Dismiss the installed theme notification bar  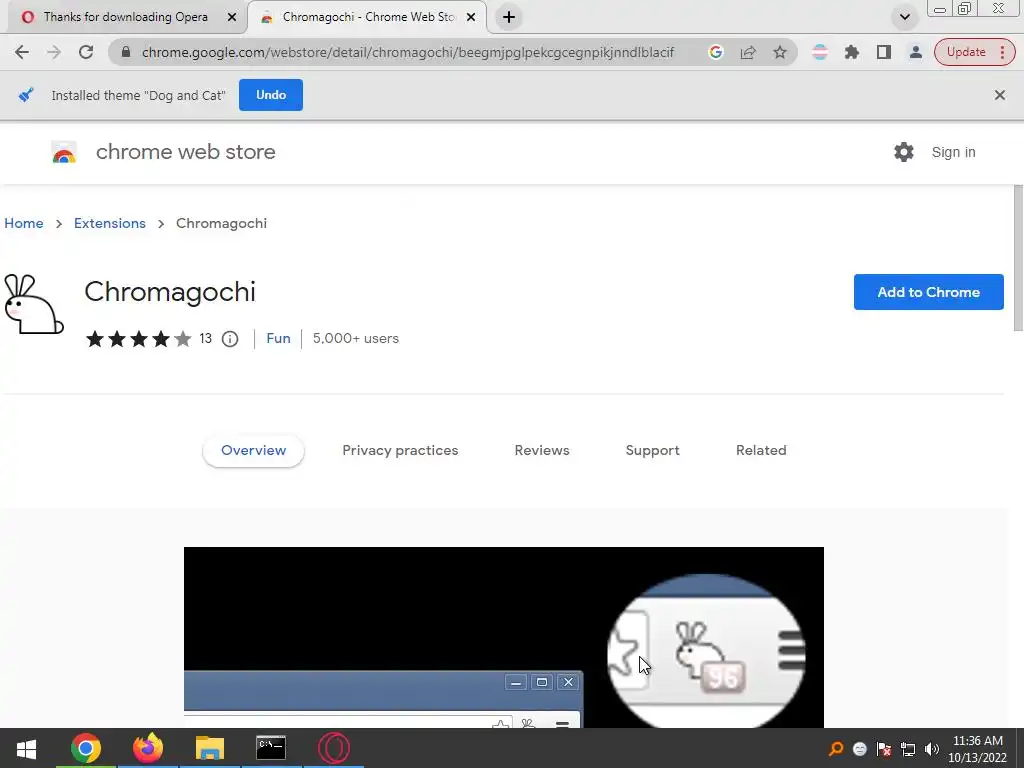1000,95
